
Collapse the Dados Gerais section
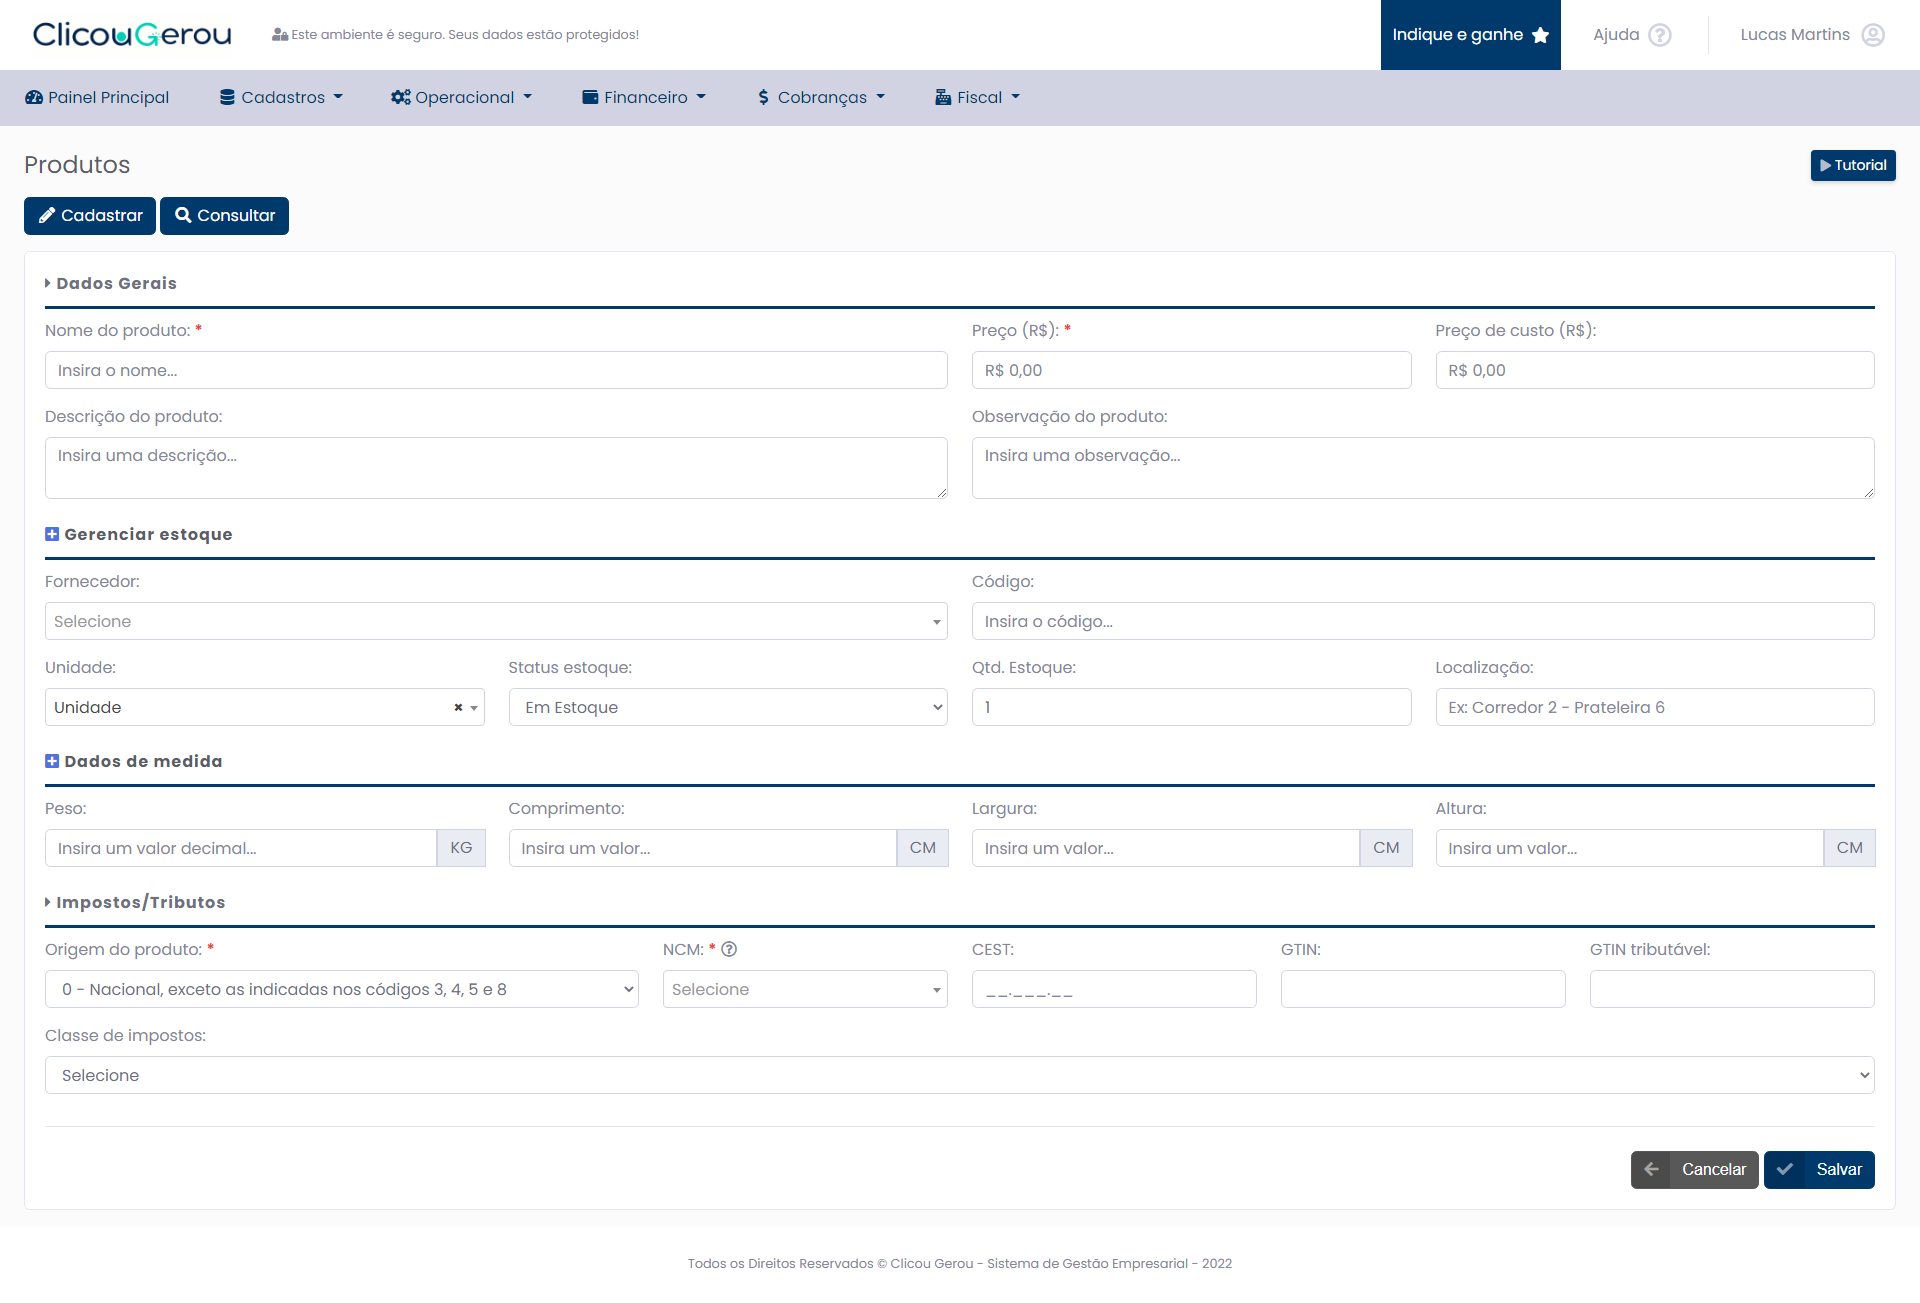(110, 283)
